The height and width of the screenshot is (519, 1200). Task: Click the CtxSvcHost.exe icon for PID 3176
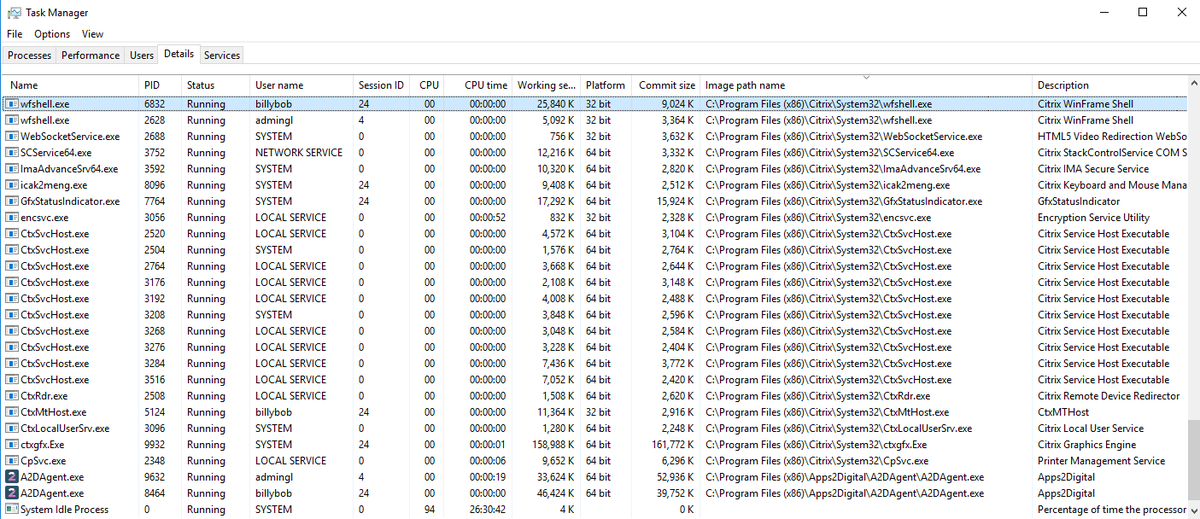pos(12,282)
